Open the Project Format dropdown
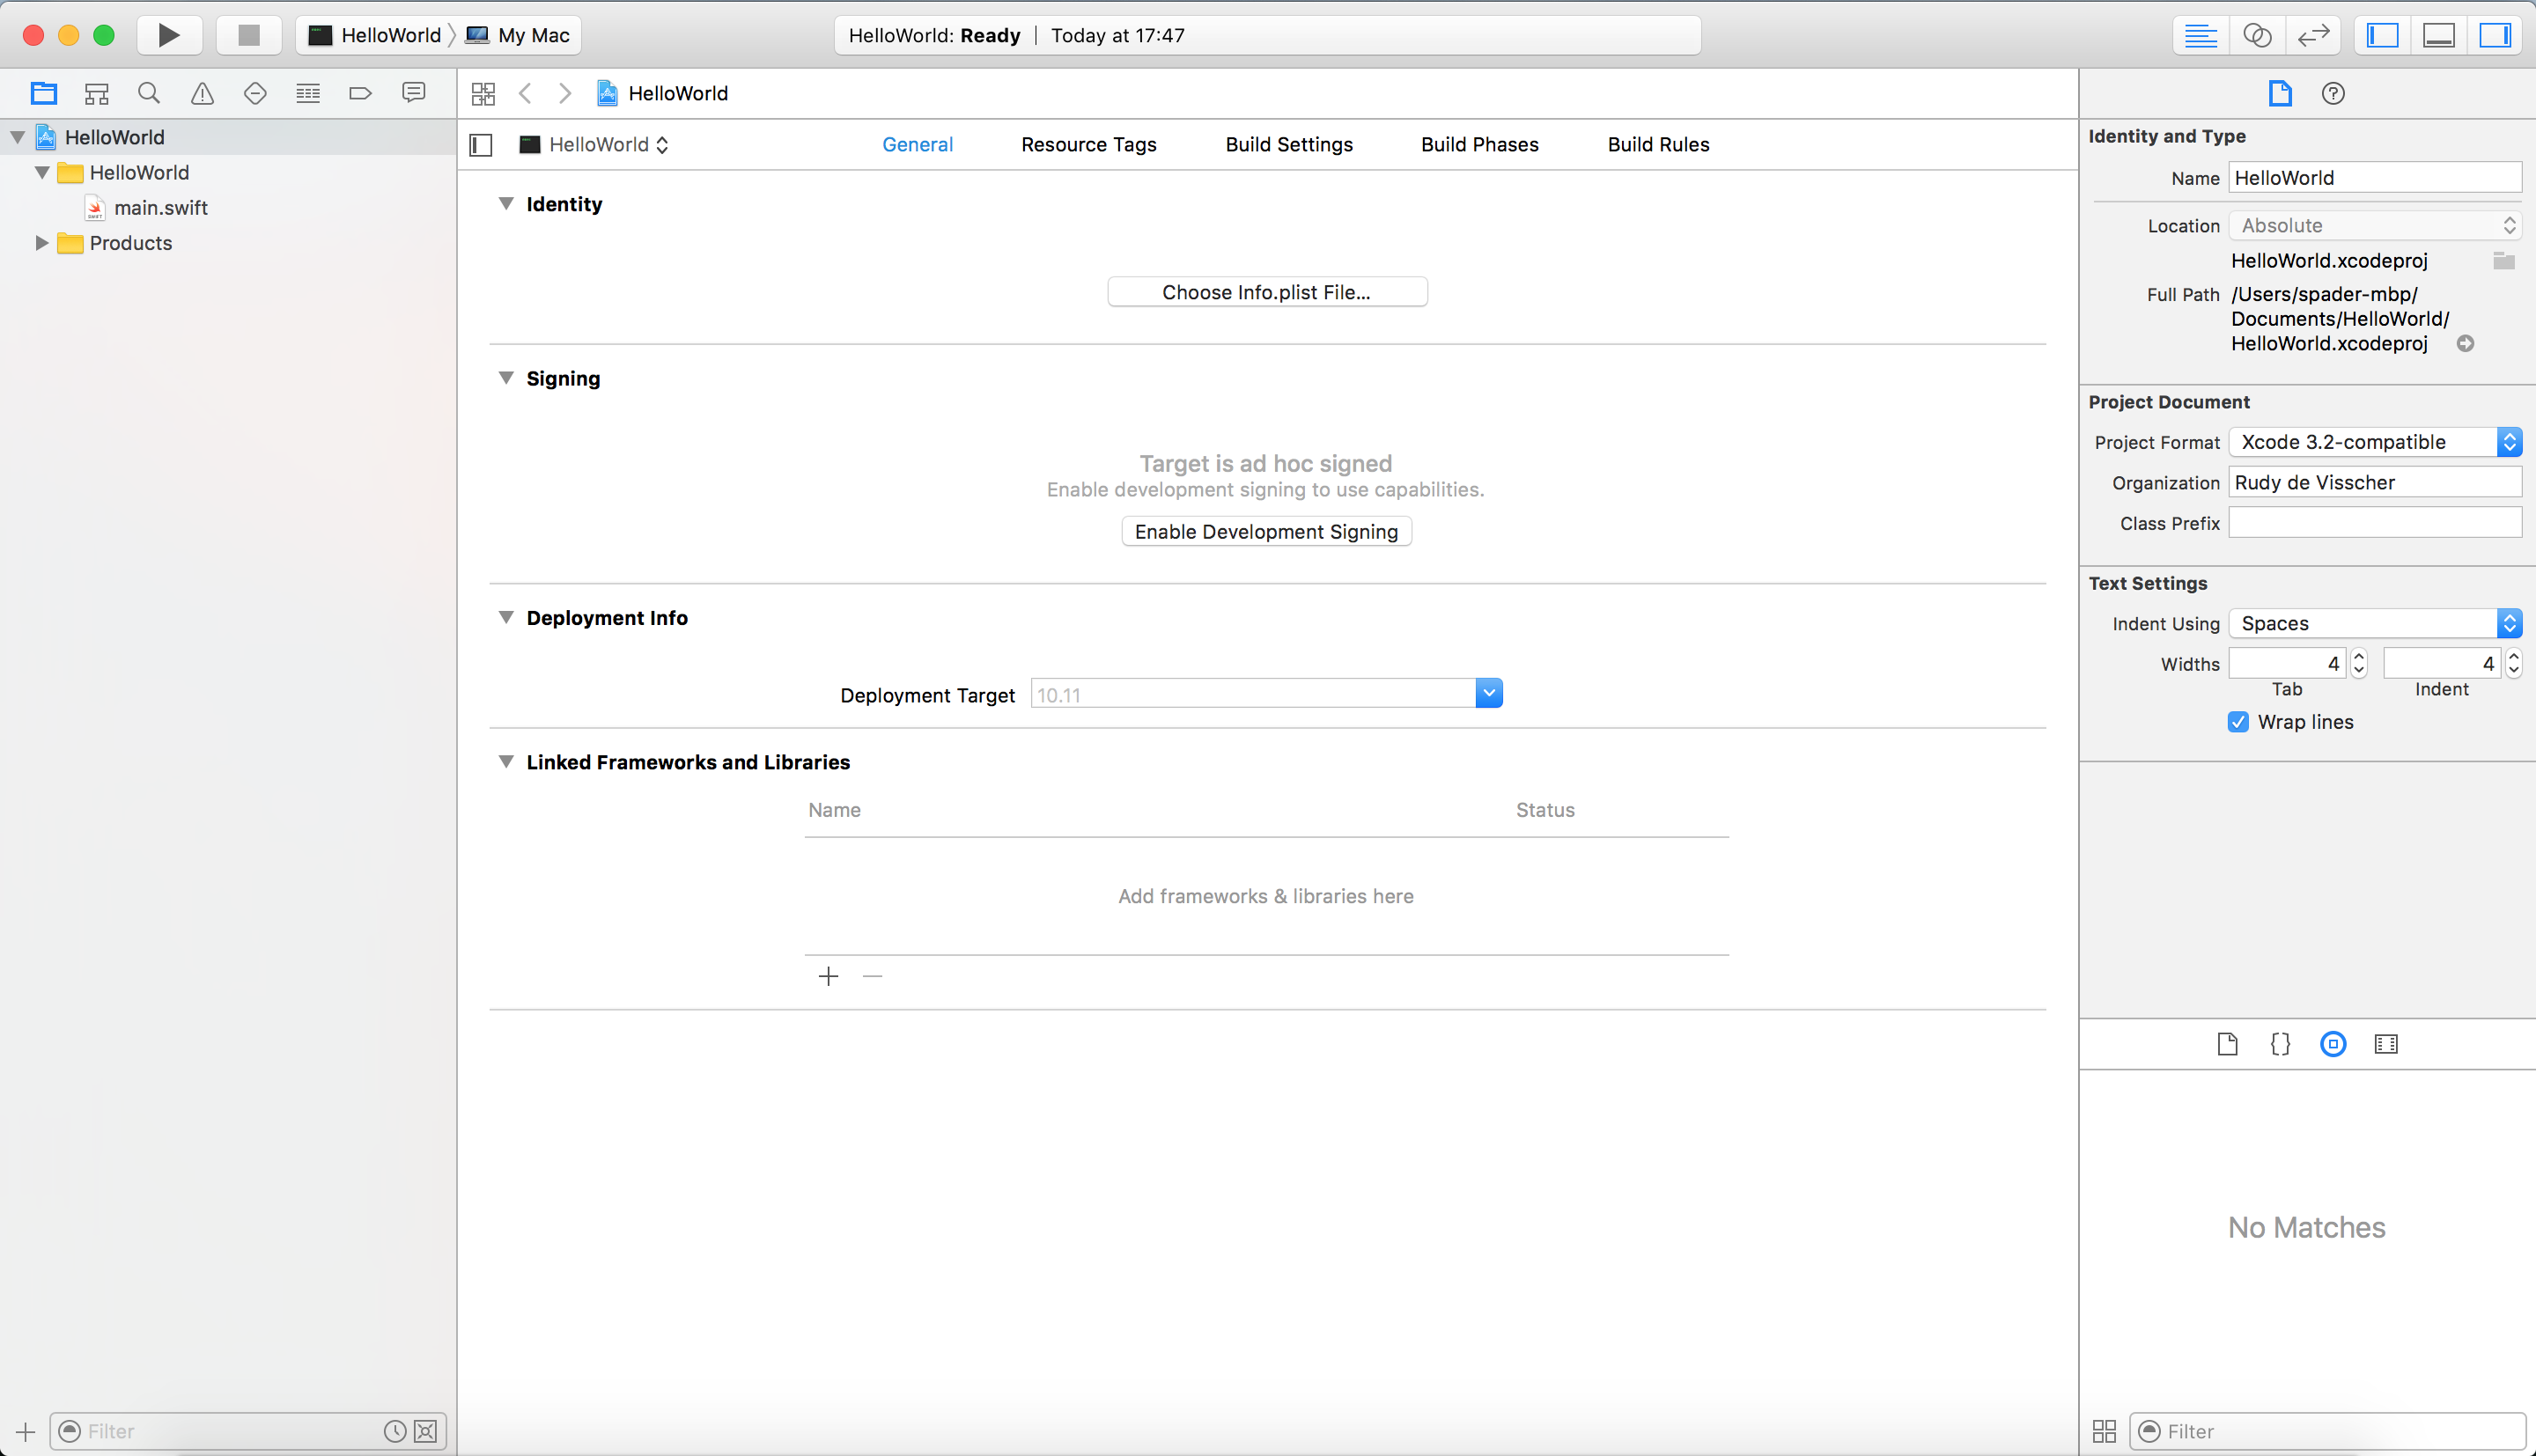The width and height of the screenshot is (2536, 1456). click(x=2375, y=442)
